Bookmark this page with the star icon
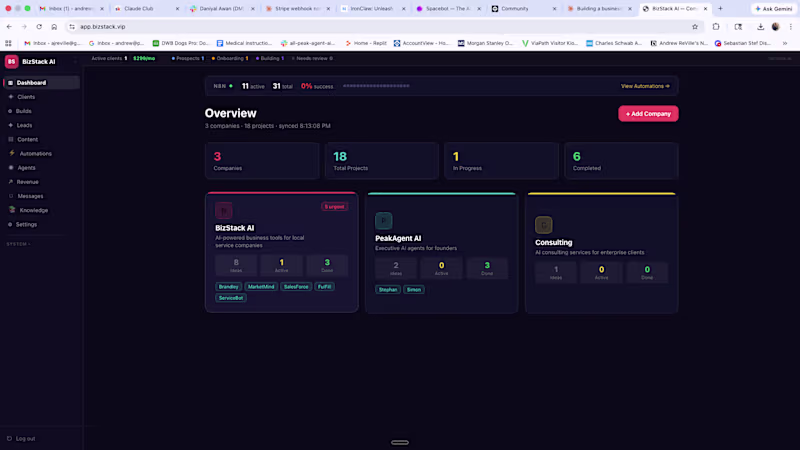 (694, 27)
